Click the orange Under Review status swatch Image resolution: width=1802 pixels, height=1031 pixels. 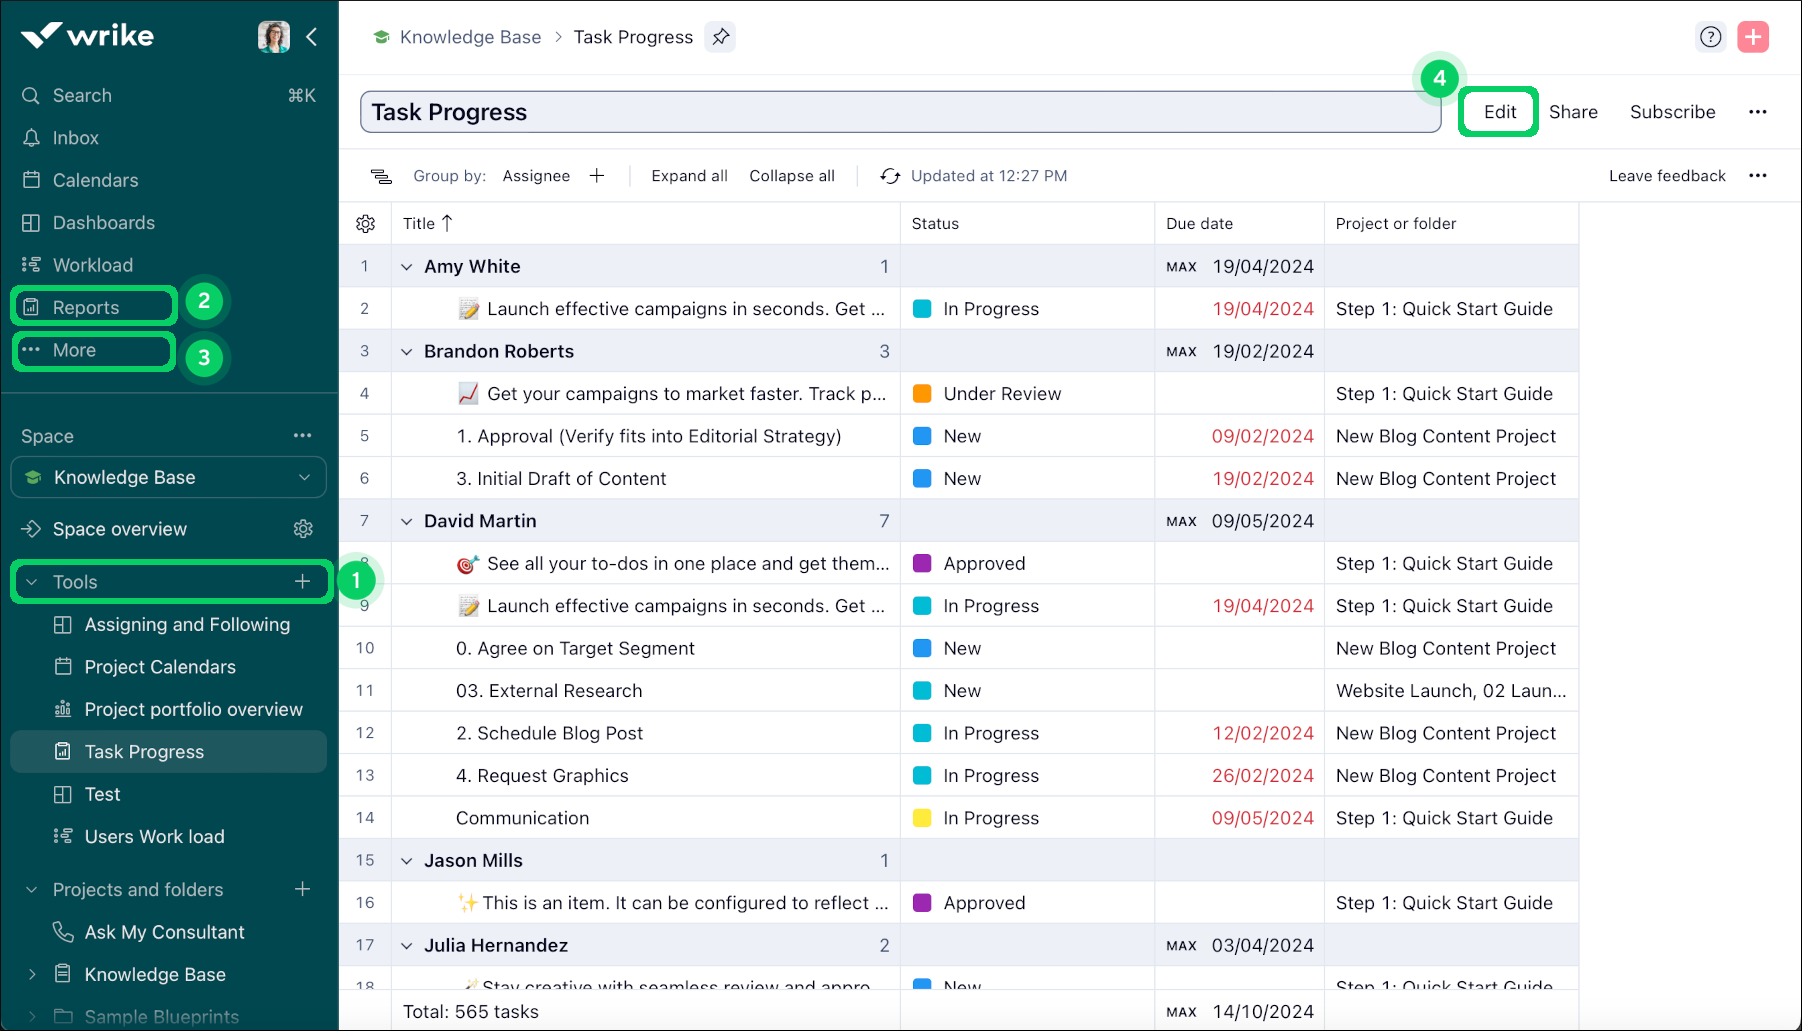(922, 394)
